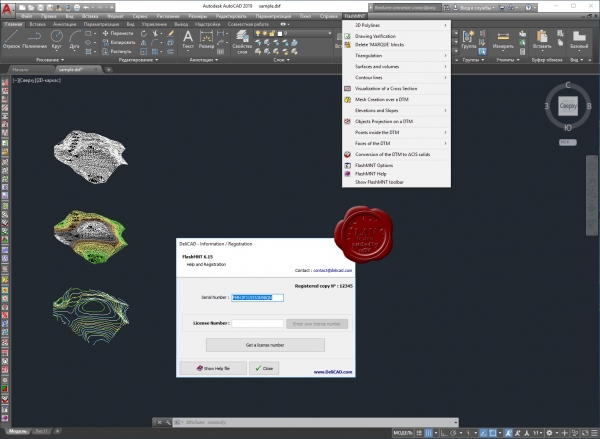This screenshot has width=600, height=439.
Task: Click the mirror tool icon
Action: 143,42
